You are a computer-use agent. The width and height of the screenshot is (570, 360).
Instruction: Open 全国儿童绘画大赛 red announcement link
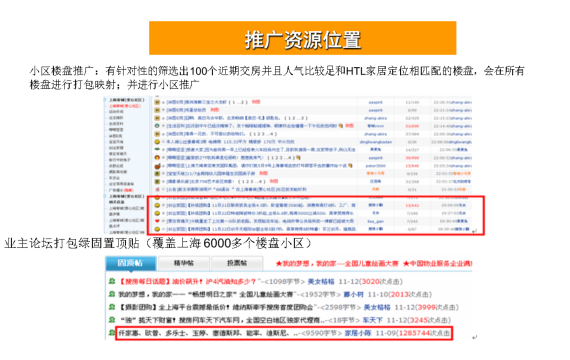click(337, 263)
